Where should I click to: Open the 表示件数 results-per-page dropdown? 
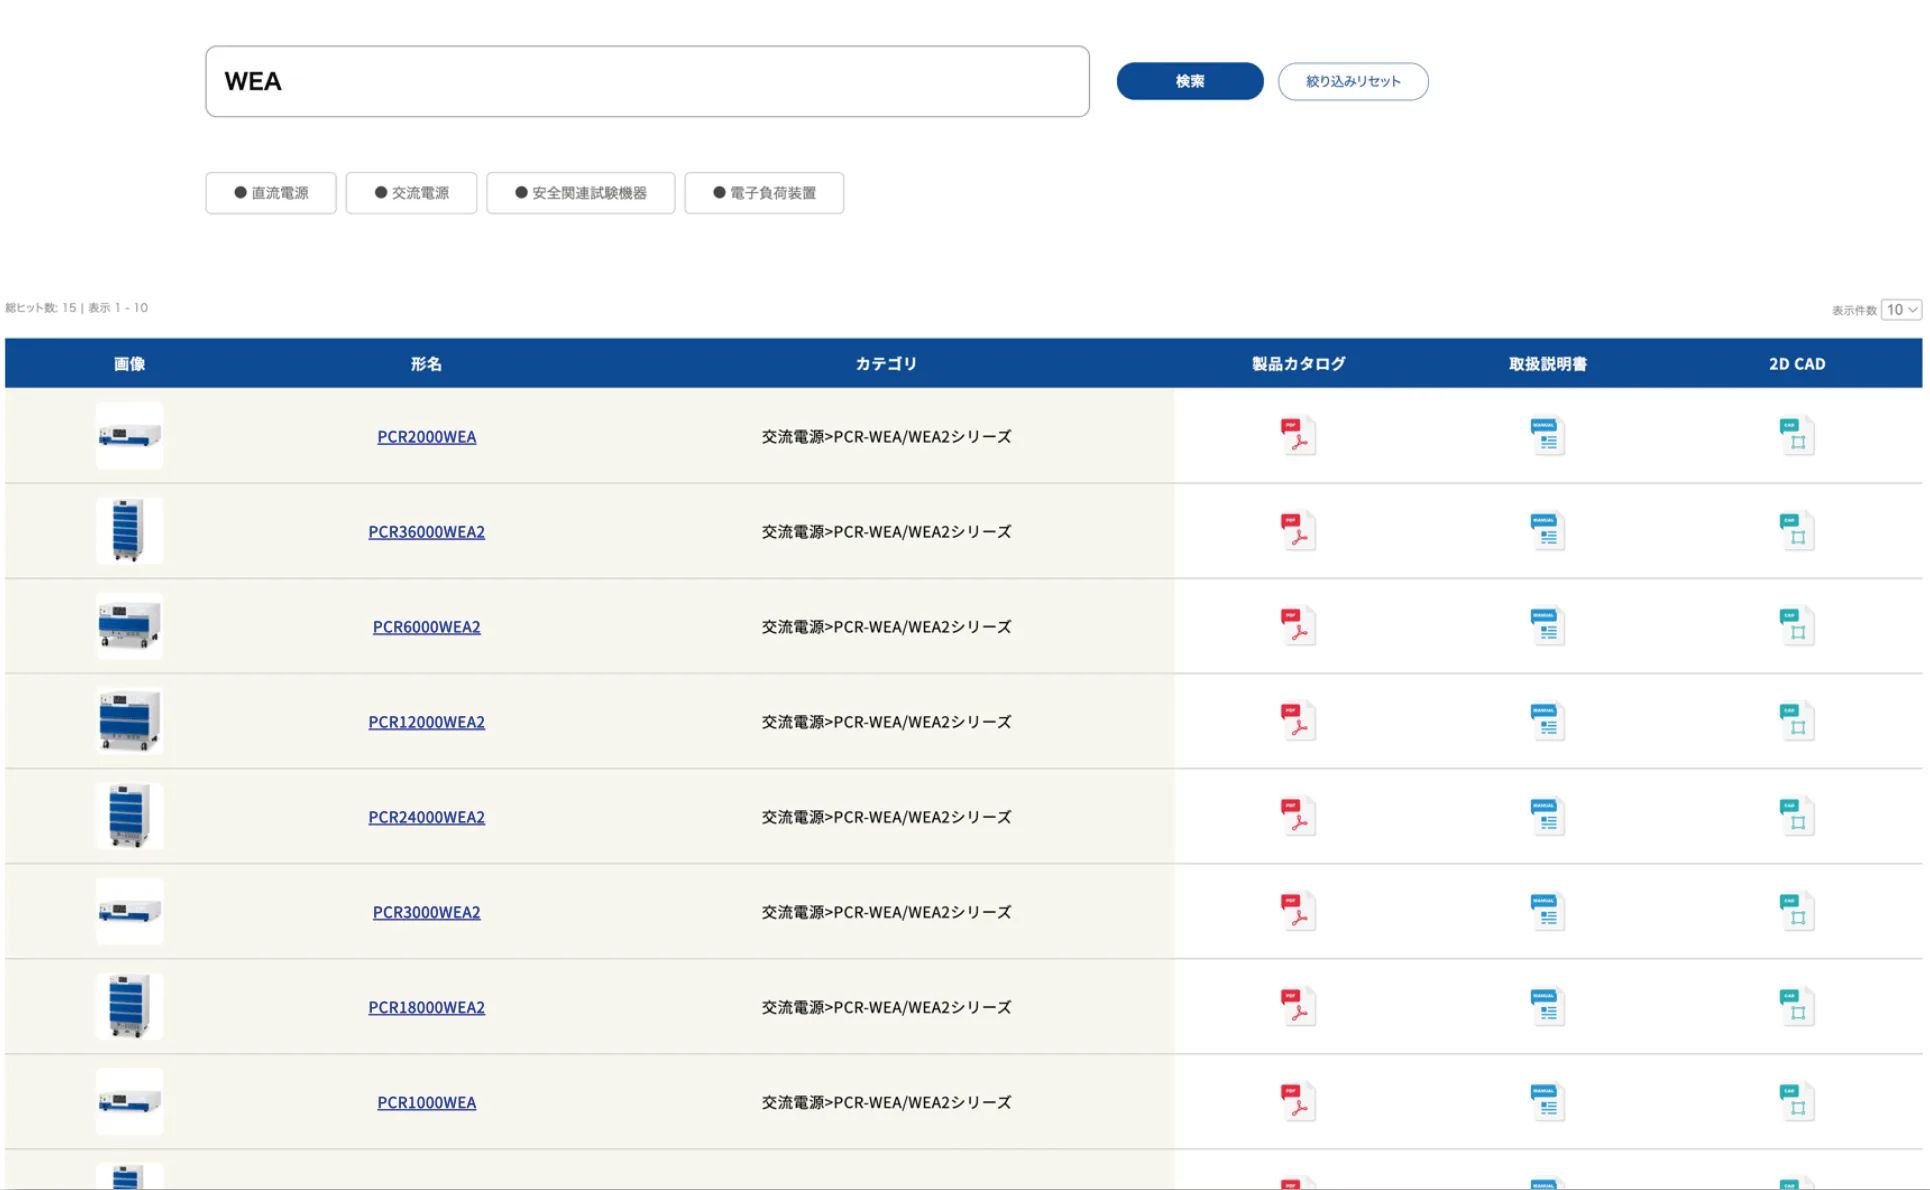tap(1901, 310)
